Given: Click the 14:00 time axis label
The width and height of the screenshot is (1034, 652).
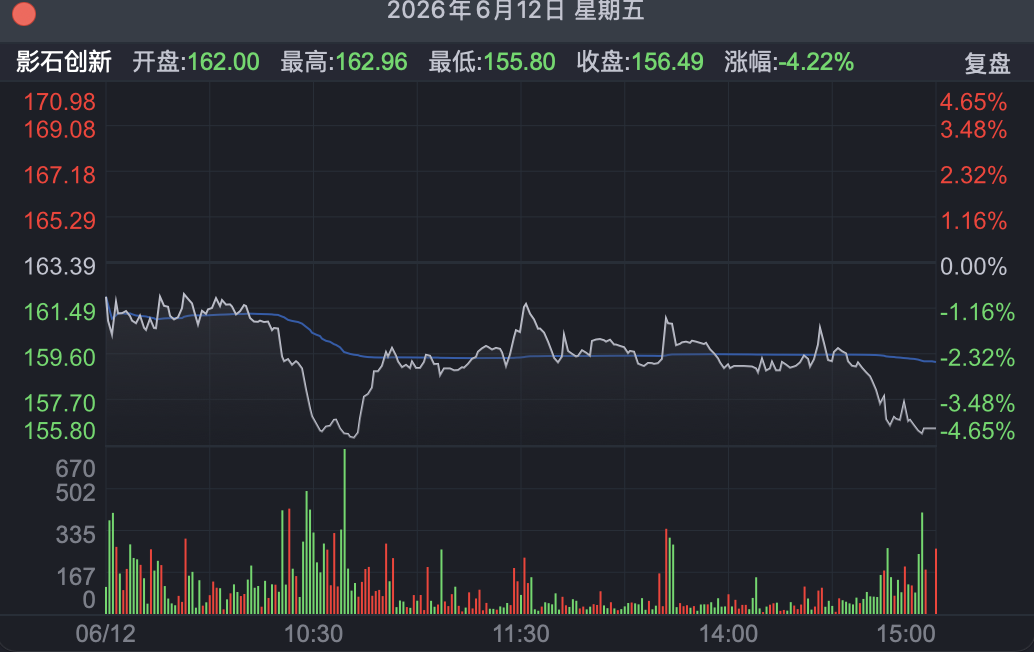Looking at the screenshot, I should tap(728, 634).
